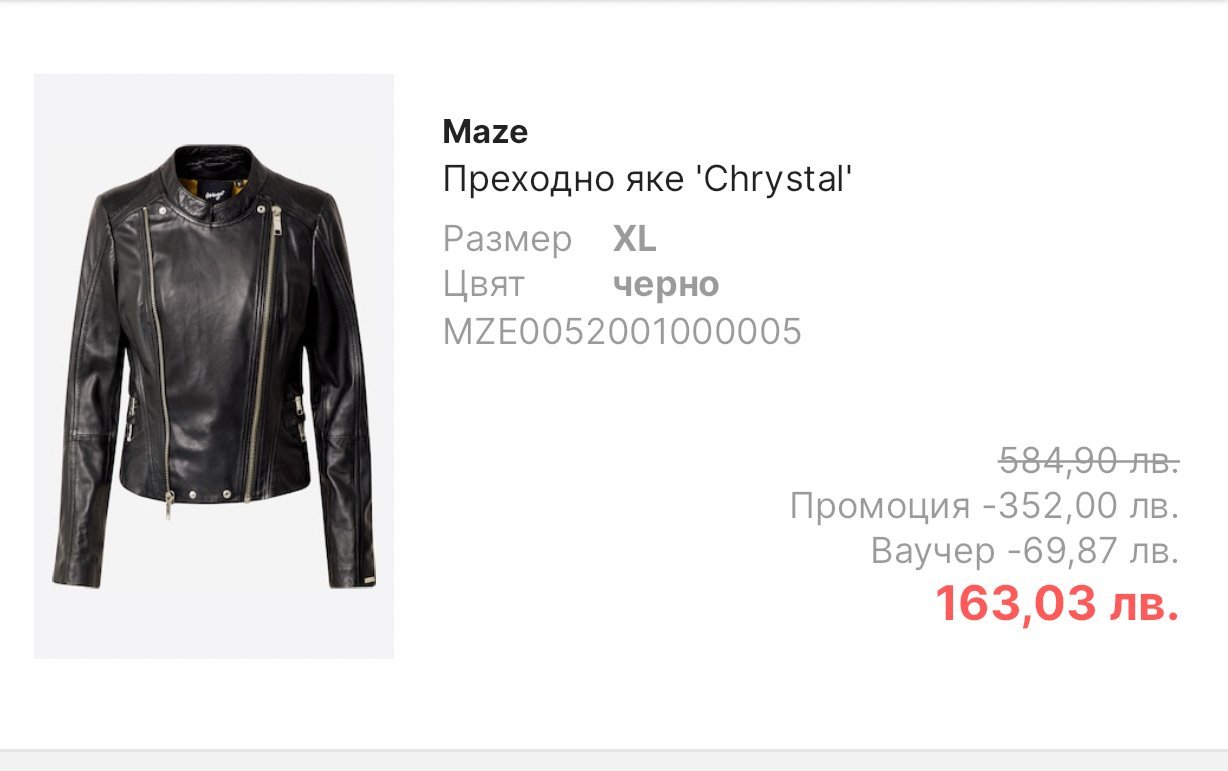This screenshot has height=771, width=1228.
Task: Click the metal logo plate on the sleeve cuff
Action: click(x=367, y=578)
